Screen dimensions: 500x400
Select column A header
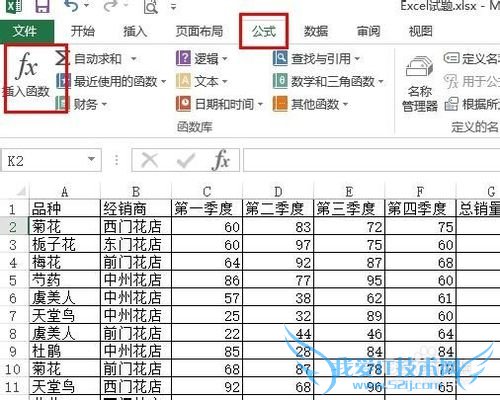click(x=65, y=192)
